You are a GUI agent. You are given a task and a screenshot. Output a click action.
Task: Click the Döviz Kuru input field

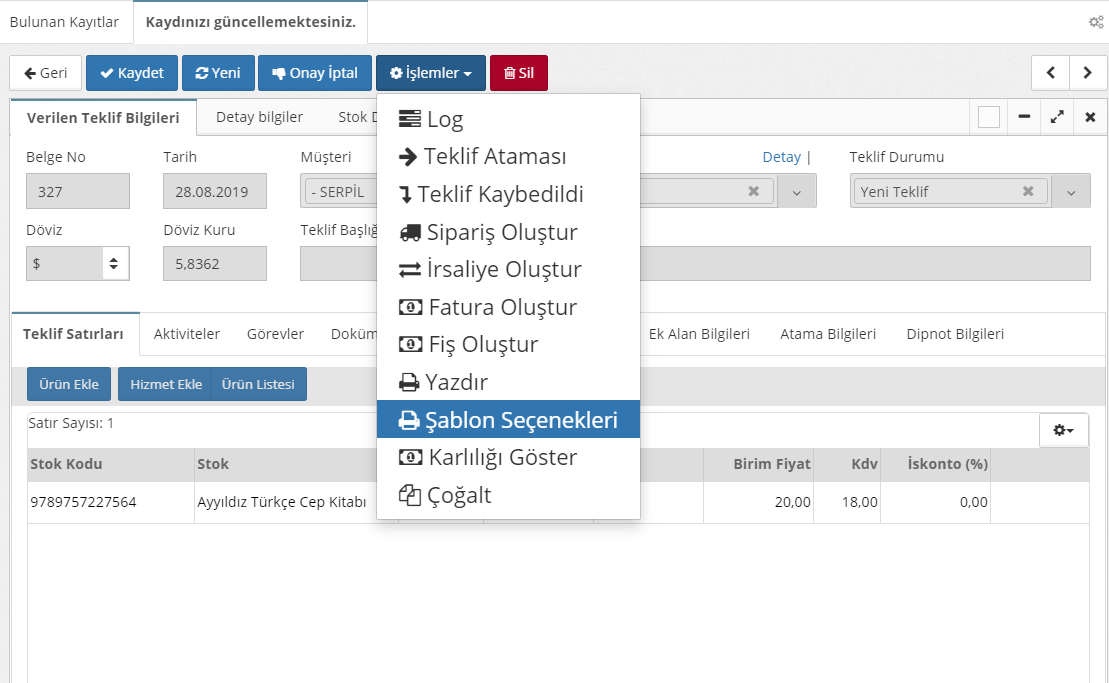[x=214, y=264]
